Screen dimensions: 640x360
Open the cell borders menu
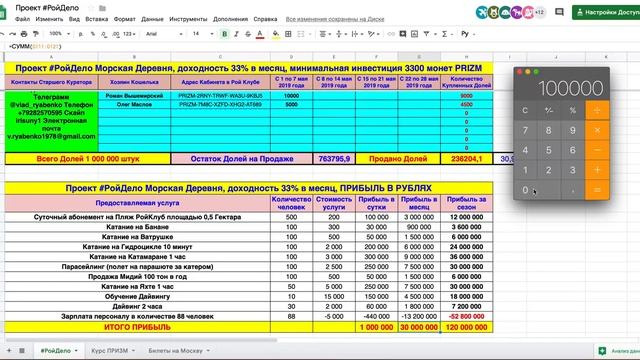(288, 34)
